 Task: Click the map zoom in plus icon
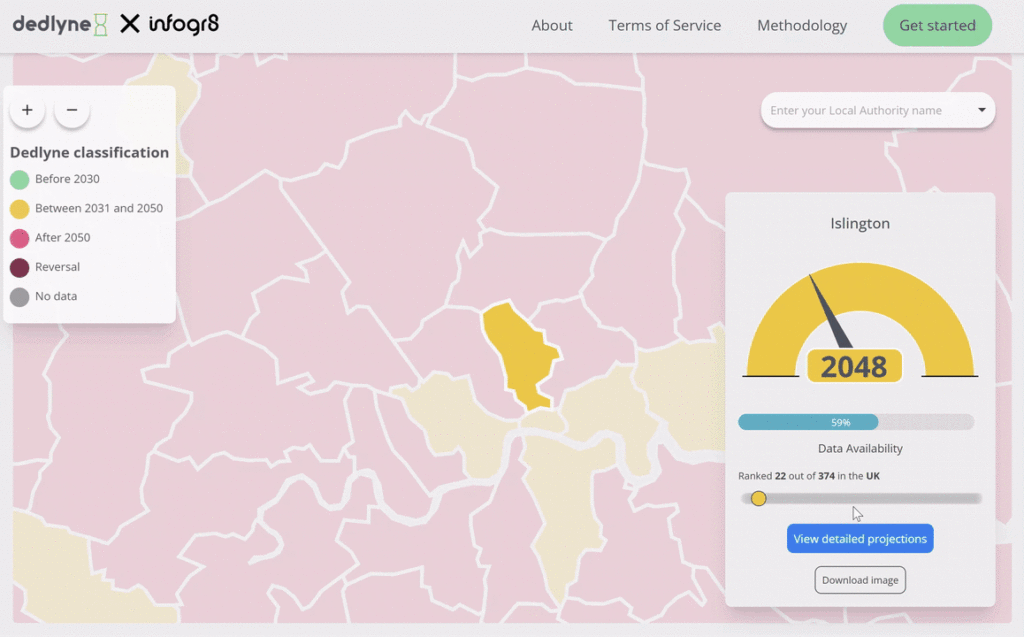(27, 110)
